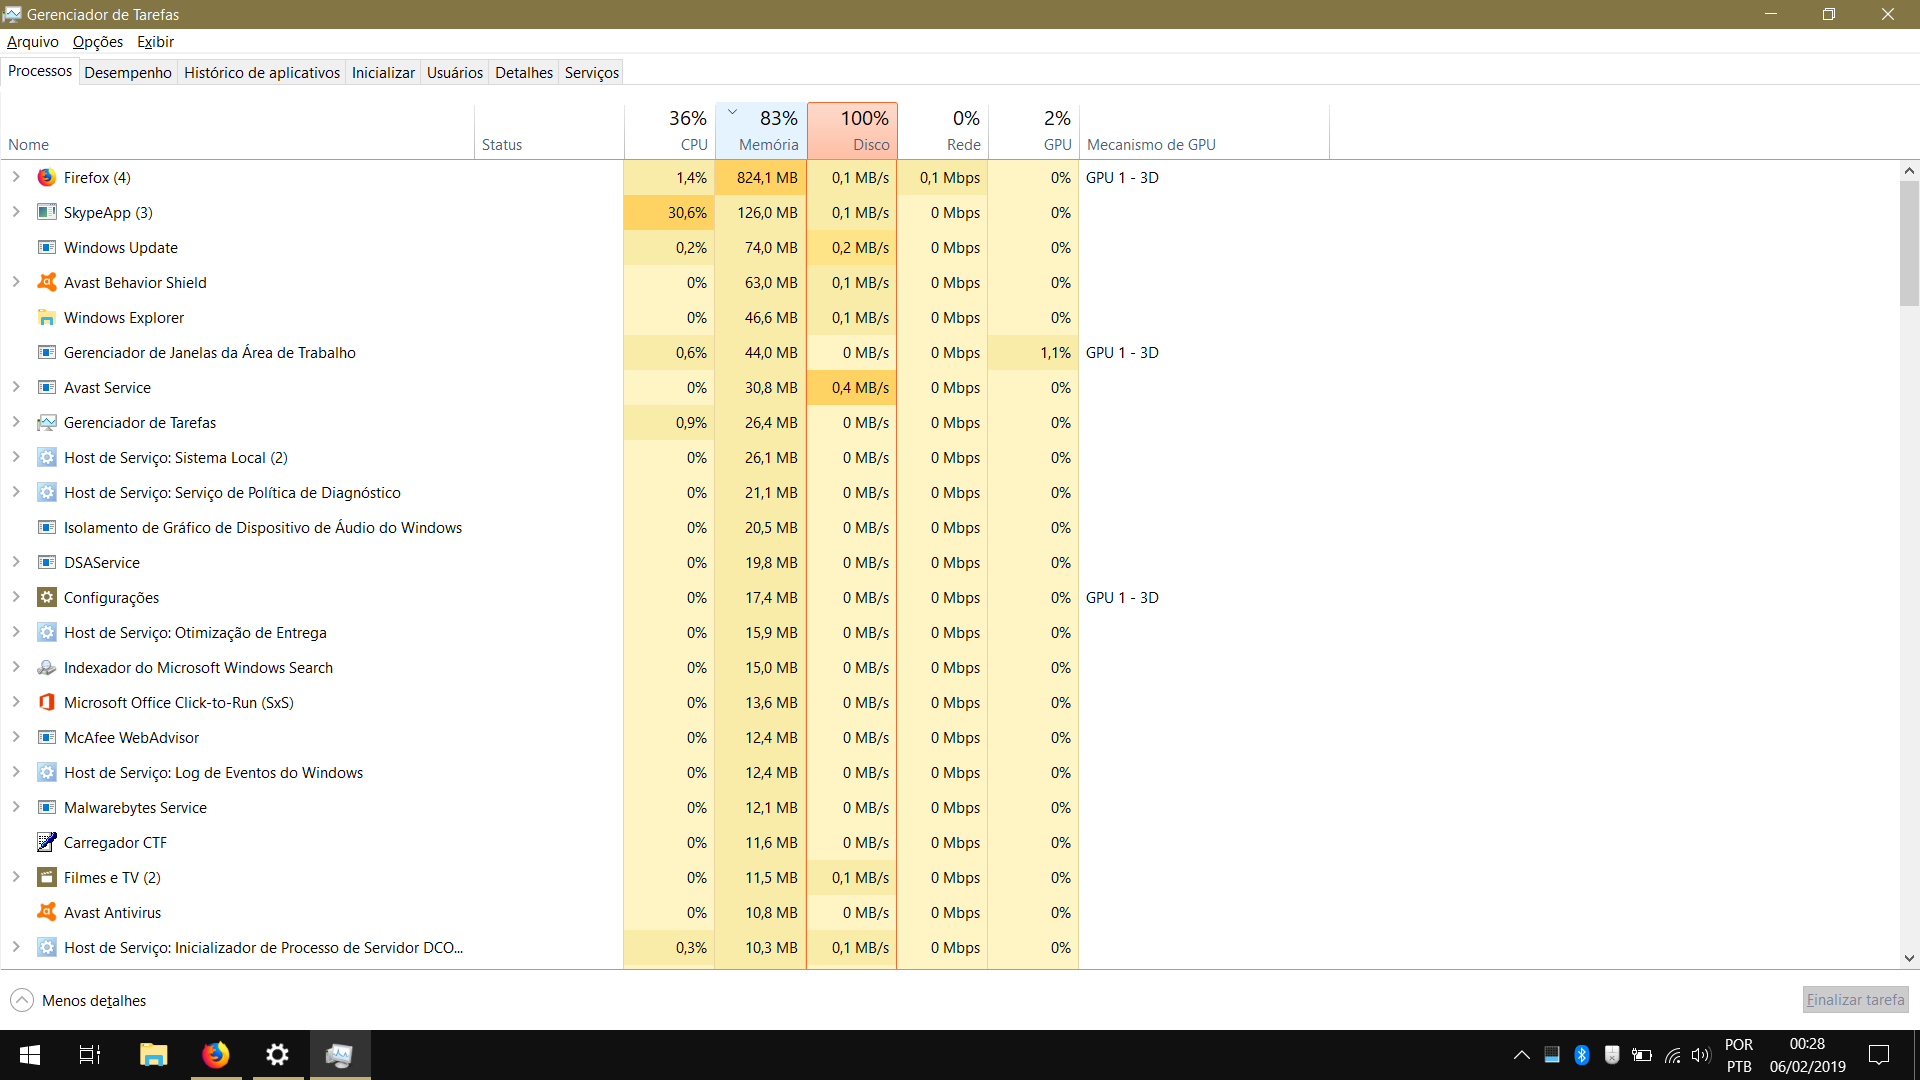The image size is (1920, 1080).
Task: Select SkypeApp's 30,6% CPU cell
Action: 669,212
